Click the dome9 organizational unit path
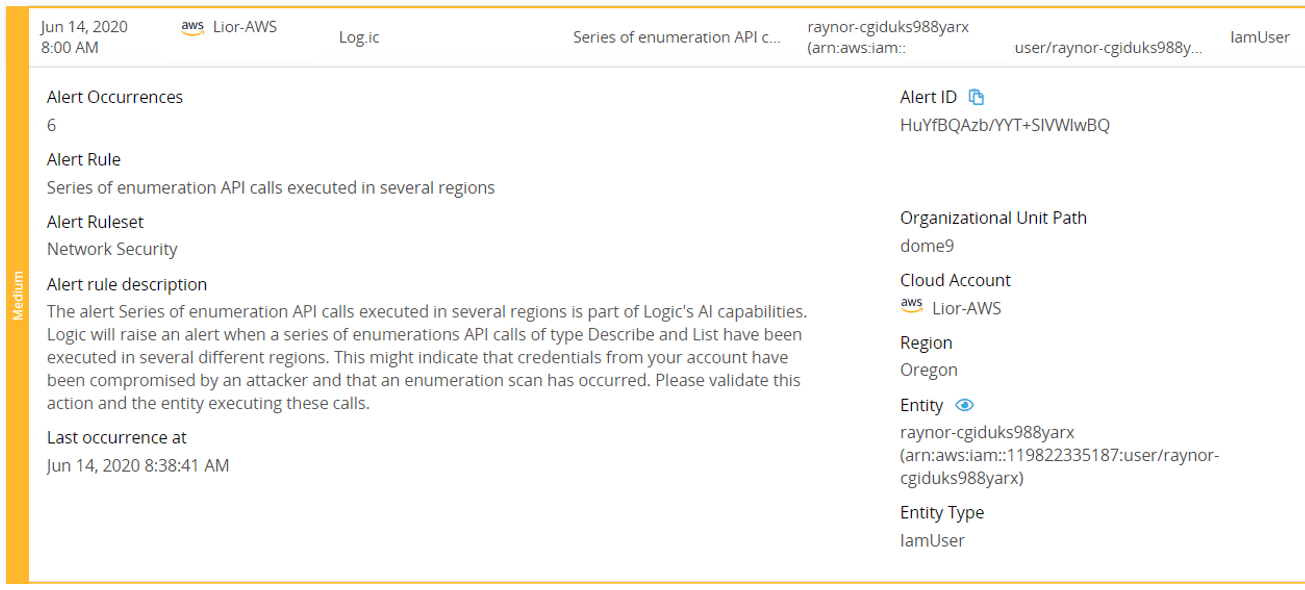 (x=927, y=245)
